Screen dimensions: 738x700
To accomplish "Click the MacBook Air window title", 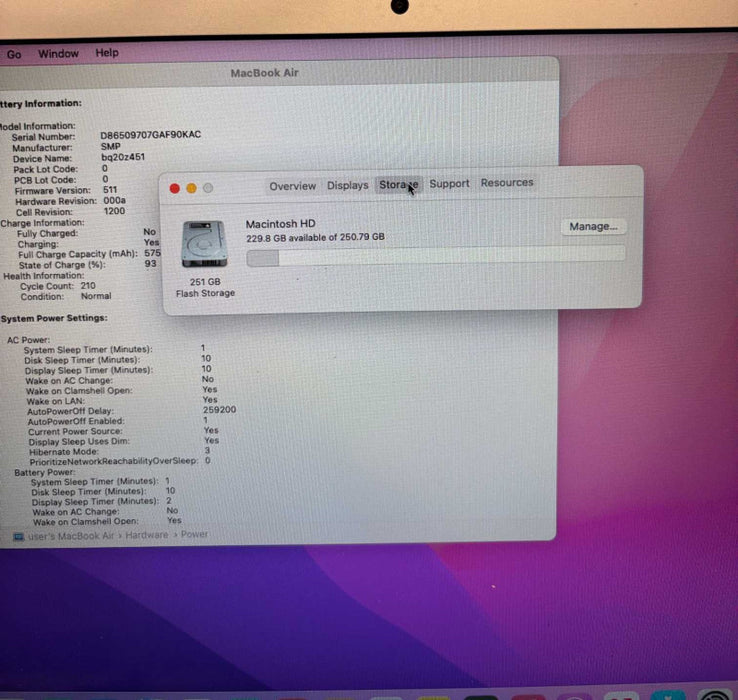I will point(265,73).
